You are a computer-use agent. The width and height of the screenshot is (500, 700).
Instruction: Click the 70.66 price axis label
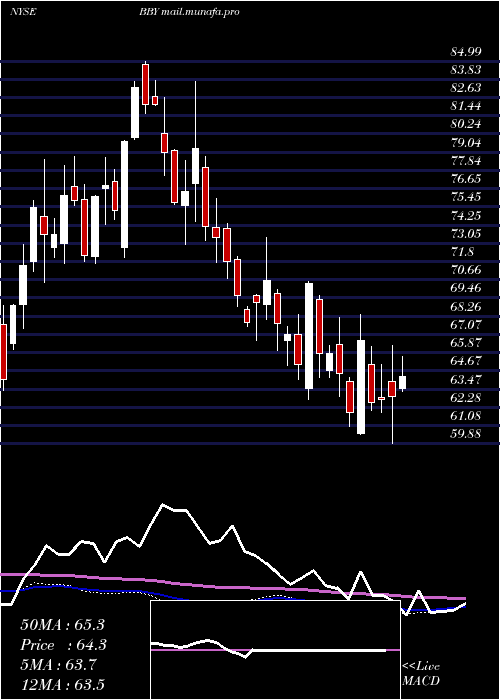point(466,270)
